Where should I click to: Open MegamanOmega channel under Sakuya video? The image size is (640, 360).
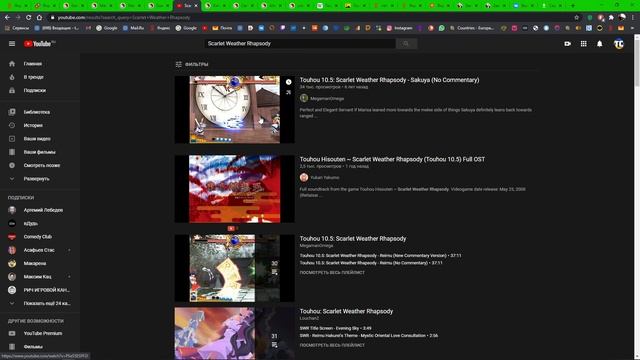tap(327, 98)
